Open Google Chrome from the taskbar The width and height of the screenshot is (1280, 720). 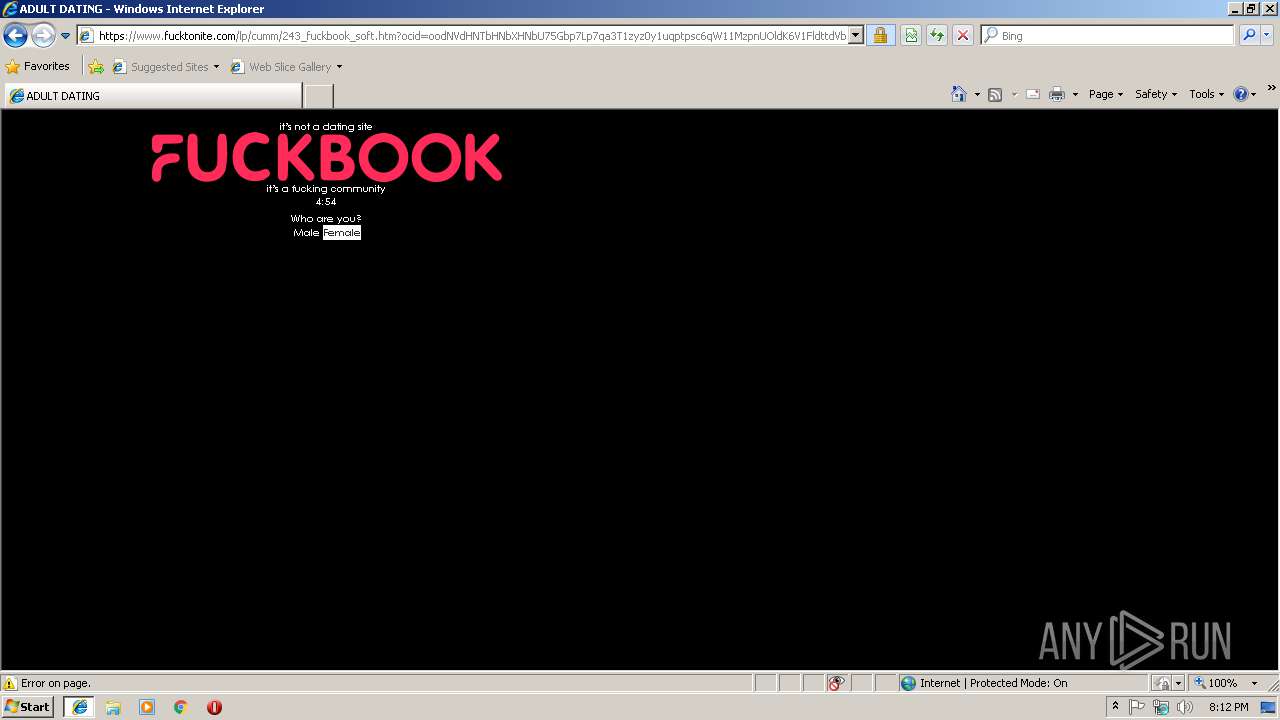point(181,707)
